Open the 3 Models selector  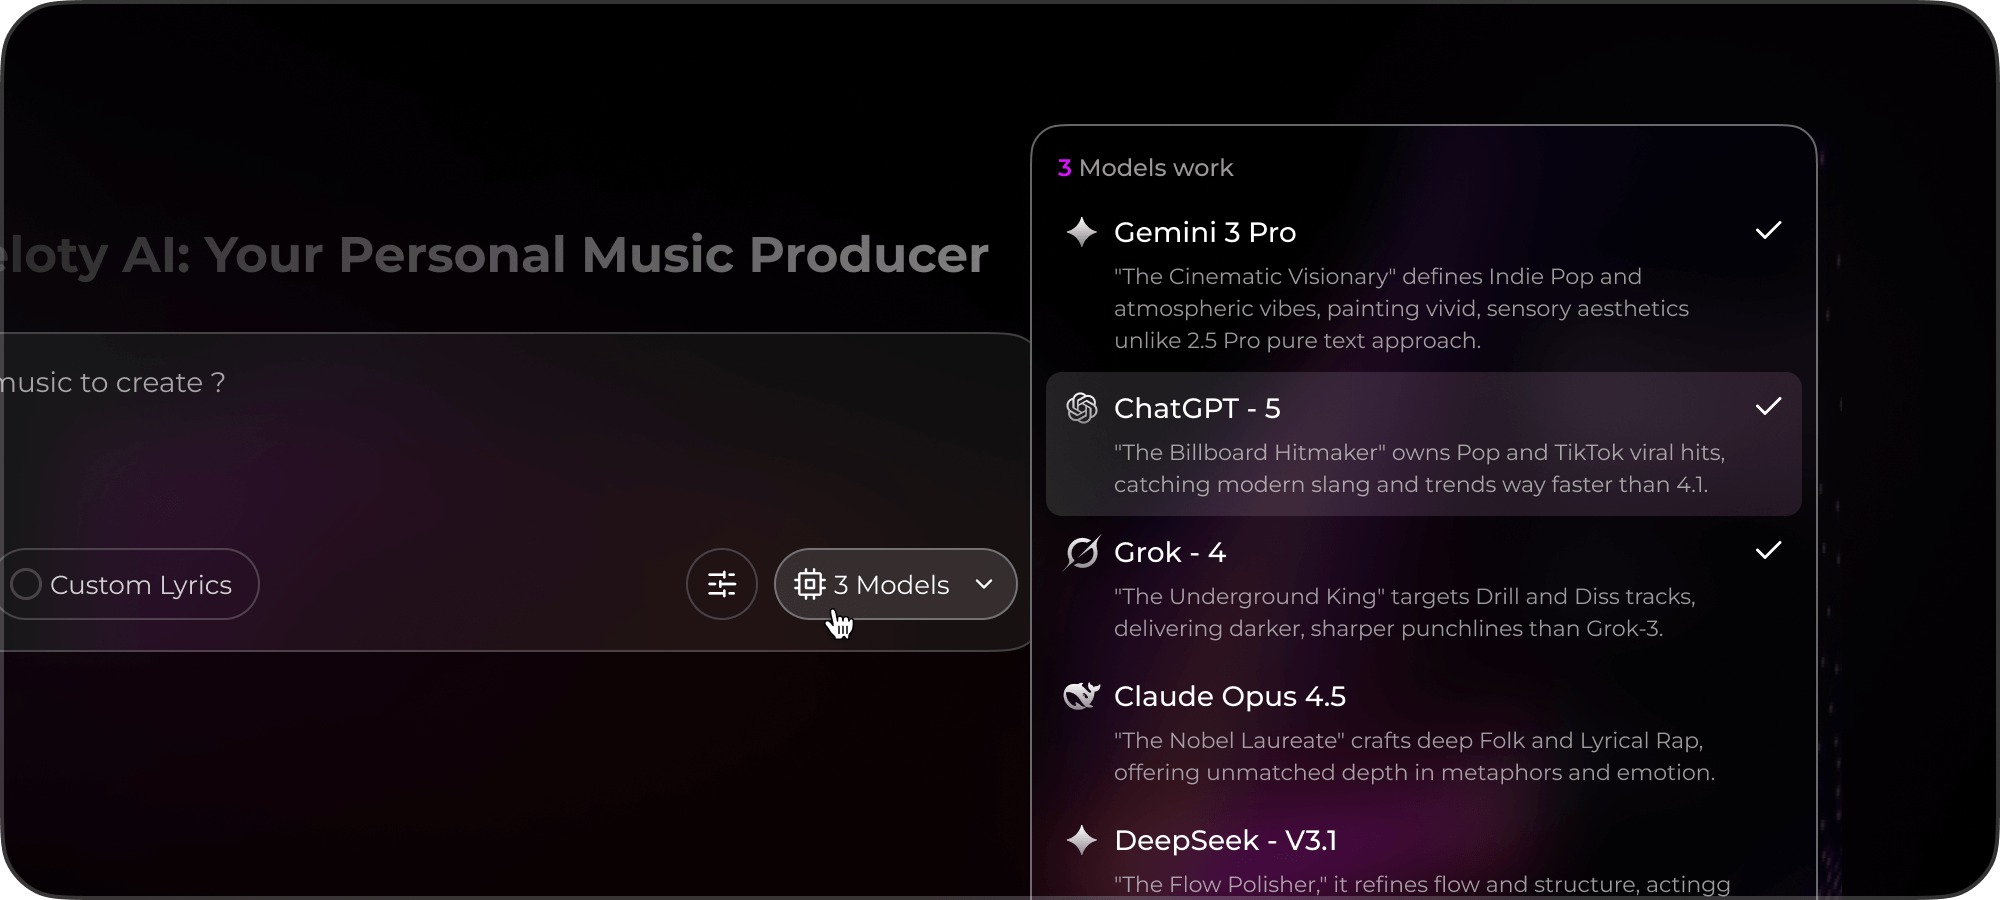tap(896, 584)
